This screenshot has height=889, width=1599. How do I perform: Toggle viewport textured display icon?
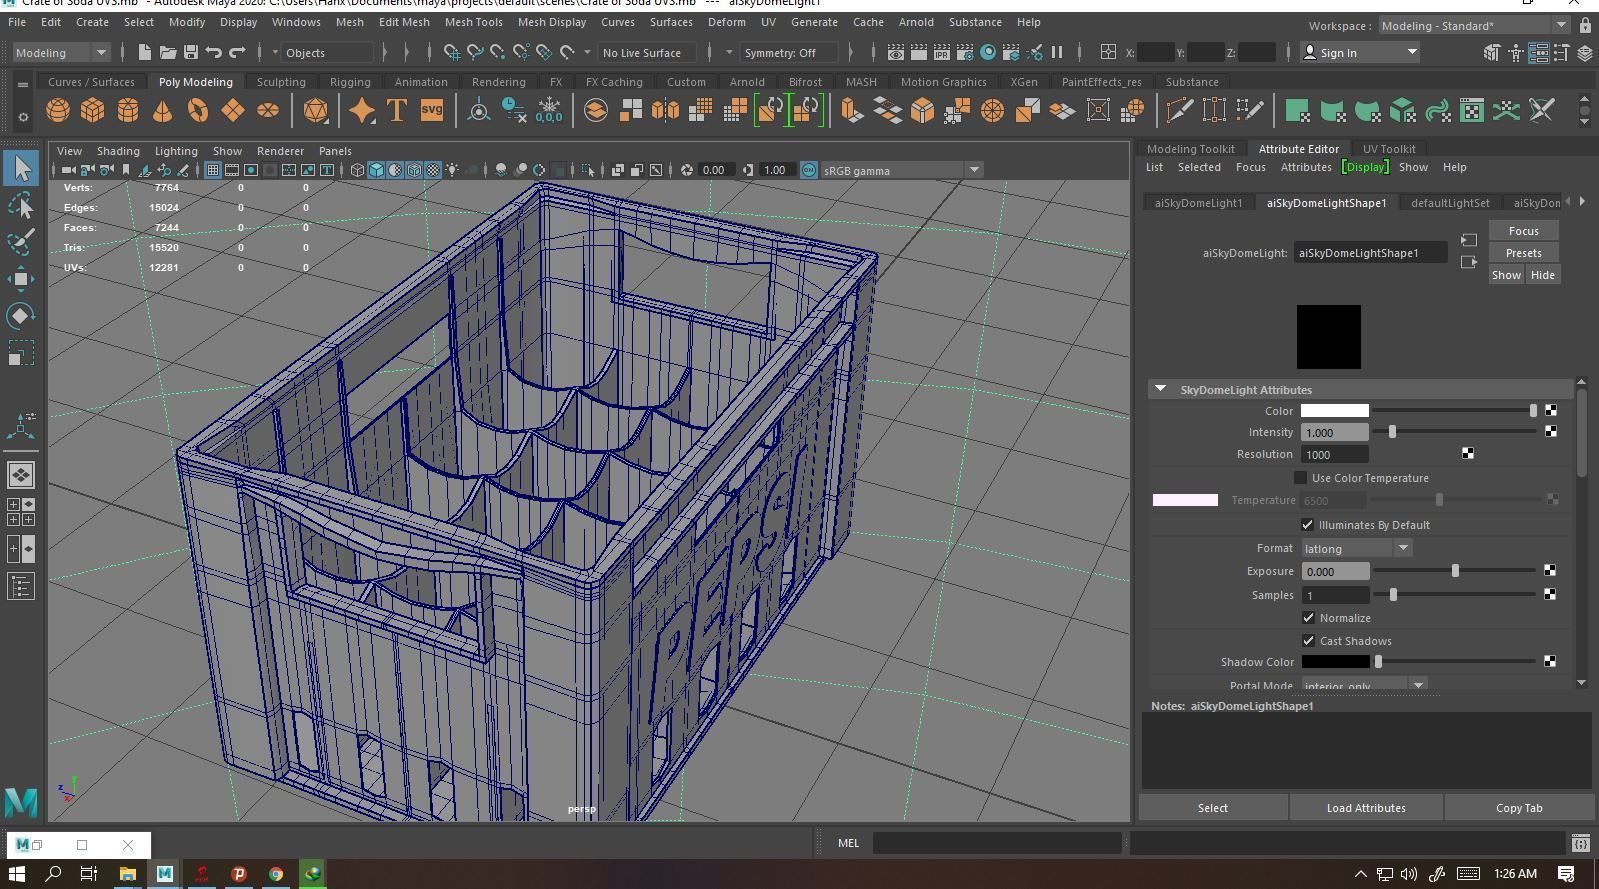pyautogui.click(x=433, y=170)
